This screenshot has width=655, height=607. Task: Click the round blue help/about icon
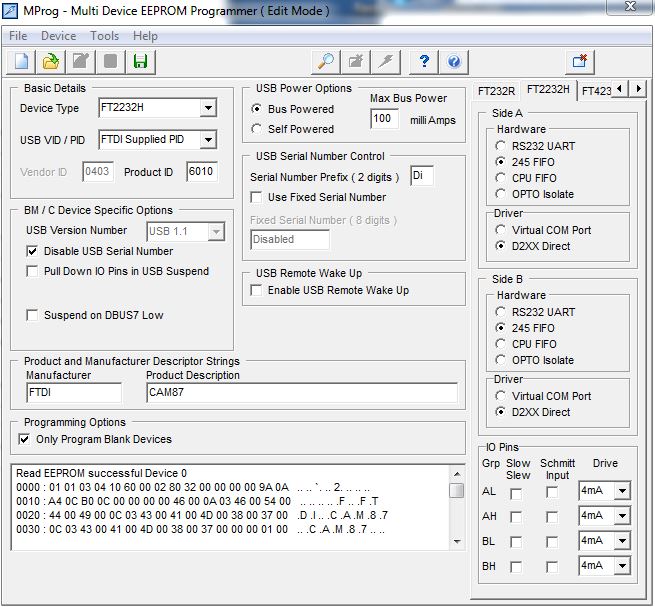(454, 62)
